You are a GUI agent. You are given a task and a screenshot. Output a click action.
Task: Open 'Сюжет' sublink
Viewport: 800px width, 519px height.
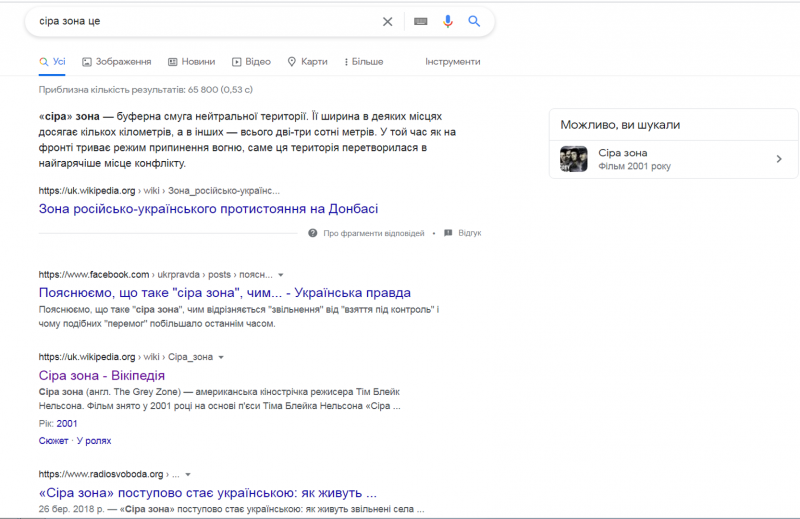point(53,441)
